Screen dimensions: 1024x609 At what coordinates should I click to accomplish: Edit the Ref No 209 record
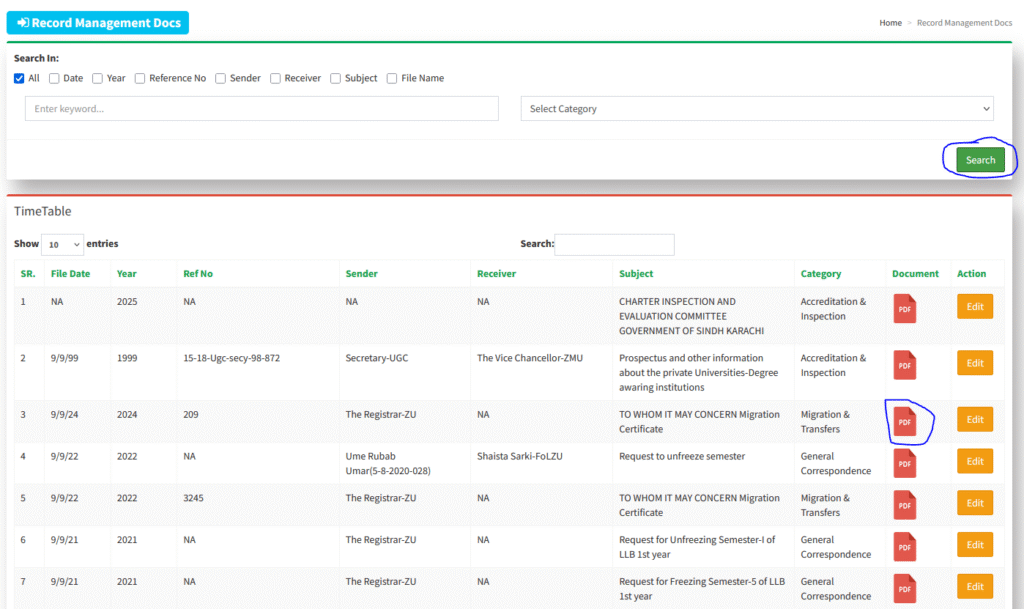(975, 420)
